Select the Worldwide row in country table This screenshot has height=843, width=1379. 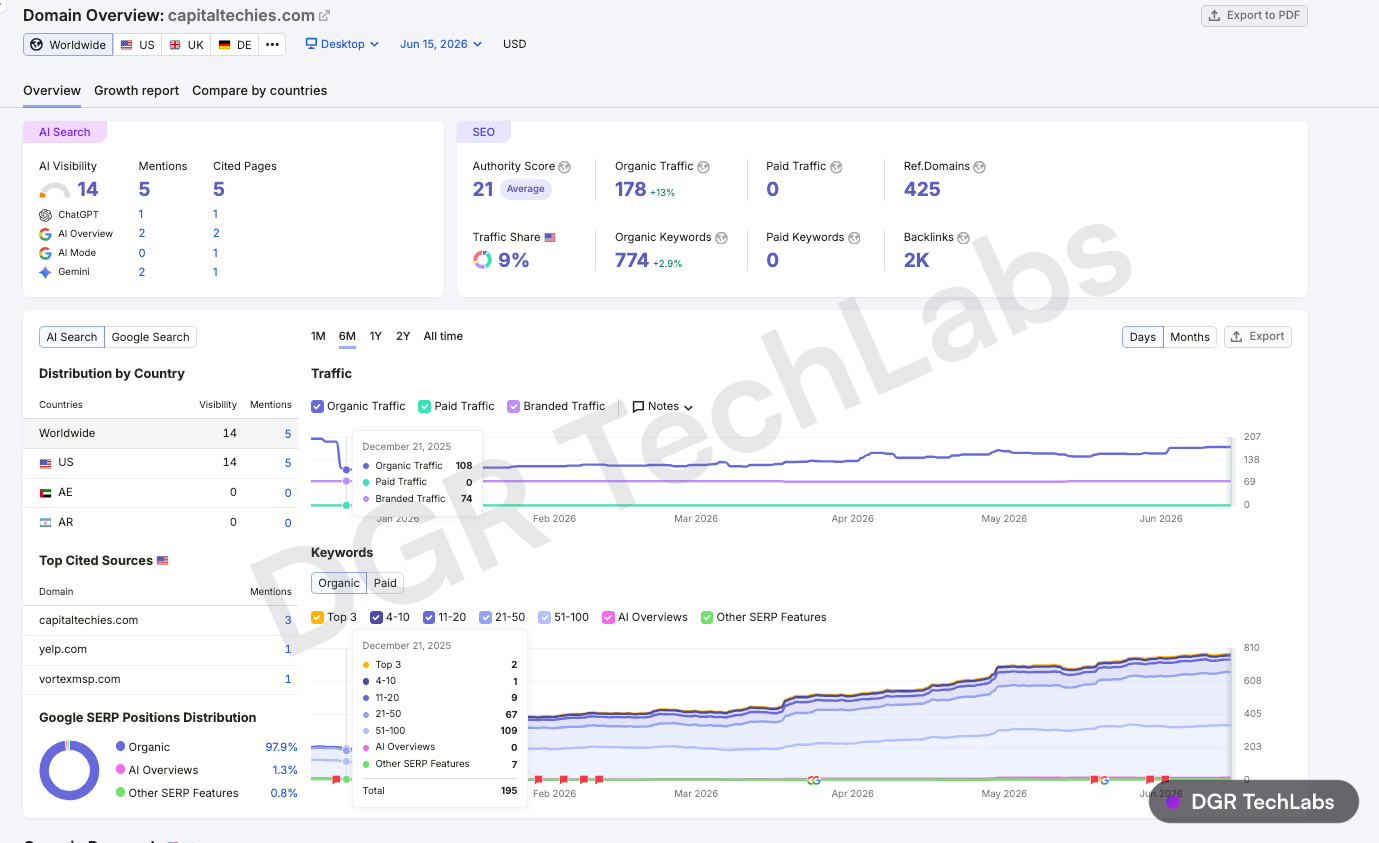tap(160, 434)
